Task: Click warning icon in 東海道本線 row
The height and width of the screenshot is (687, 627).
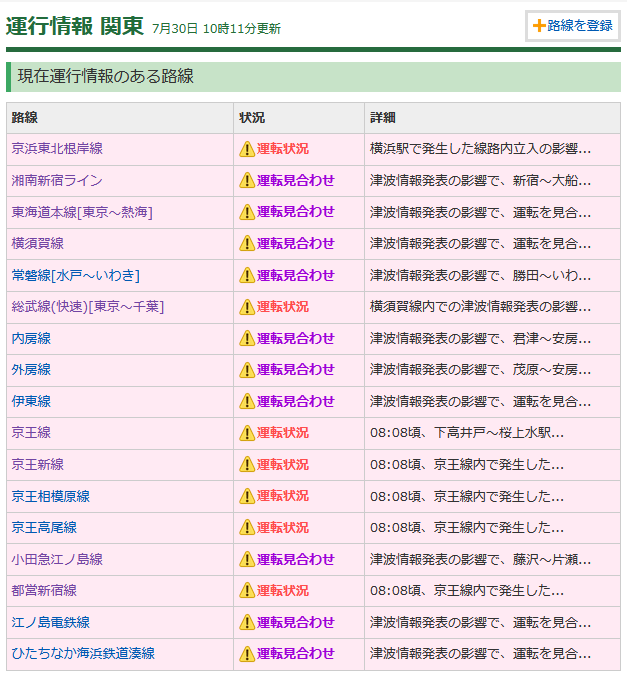Action: (x=247, y=212)
